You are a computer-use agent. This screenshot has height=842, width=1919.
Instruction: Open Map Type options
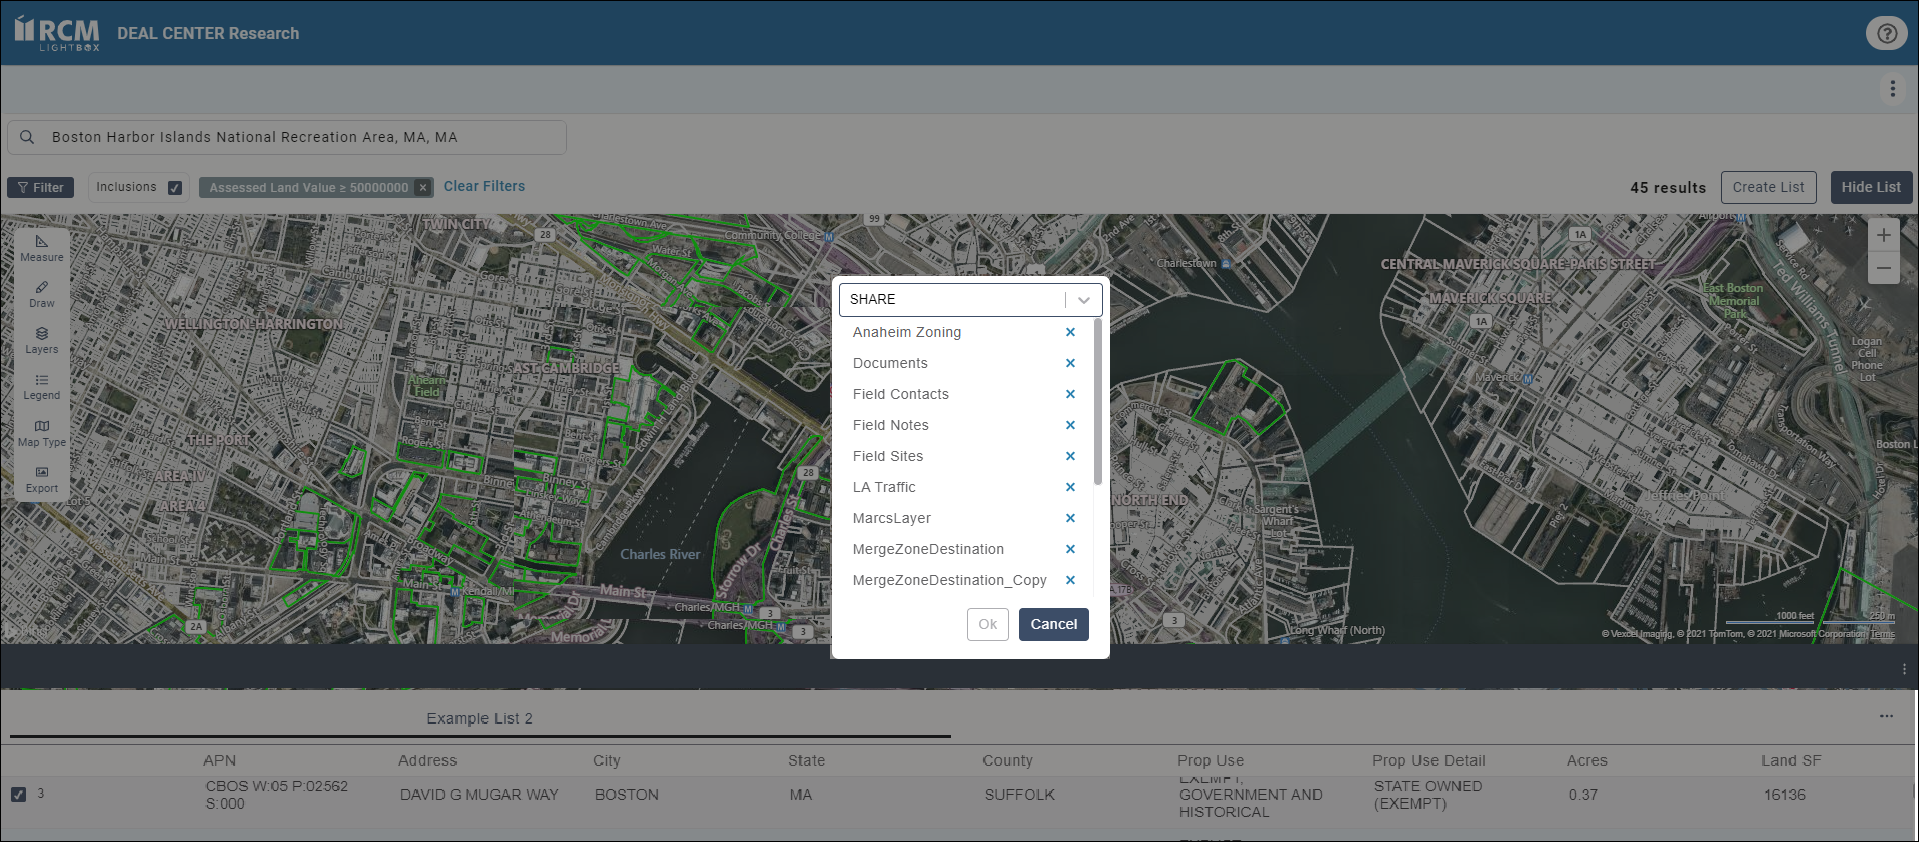pyautogui.click(x=42, y=433)
